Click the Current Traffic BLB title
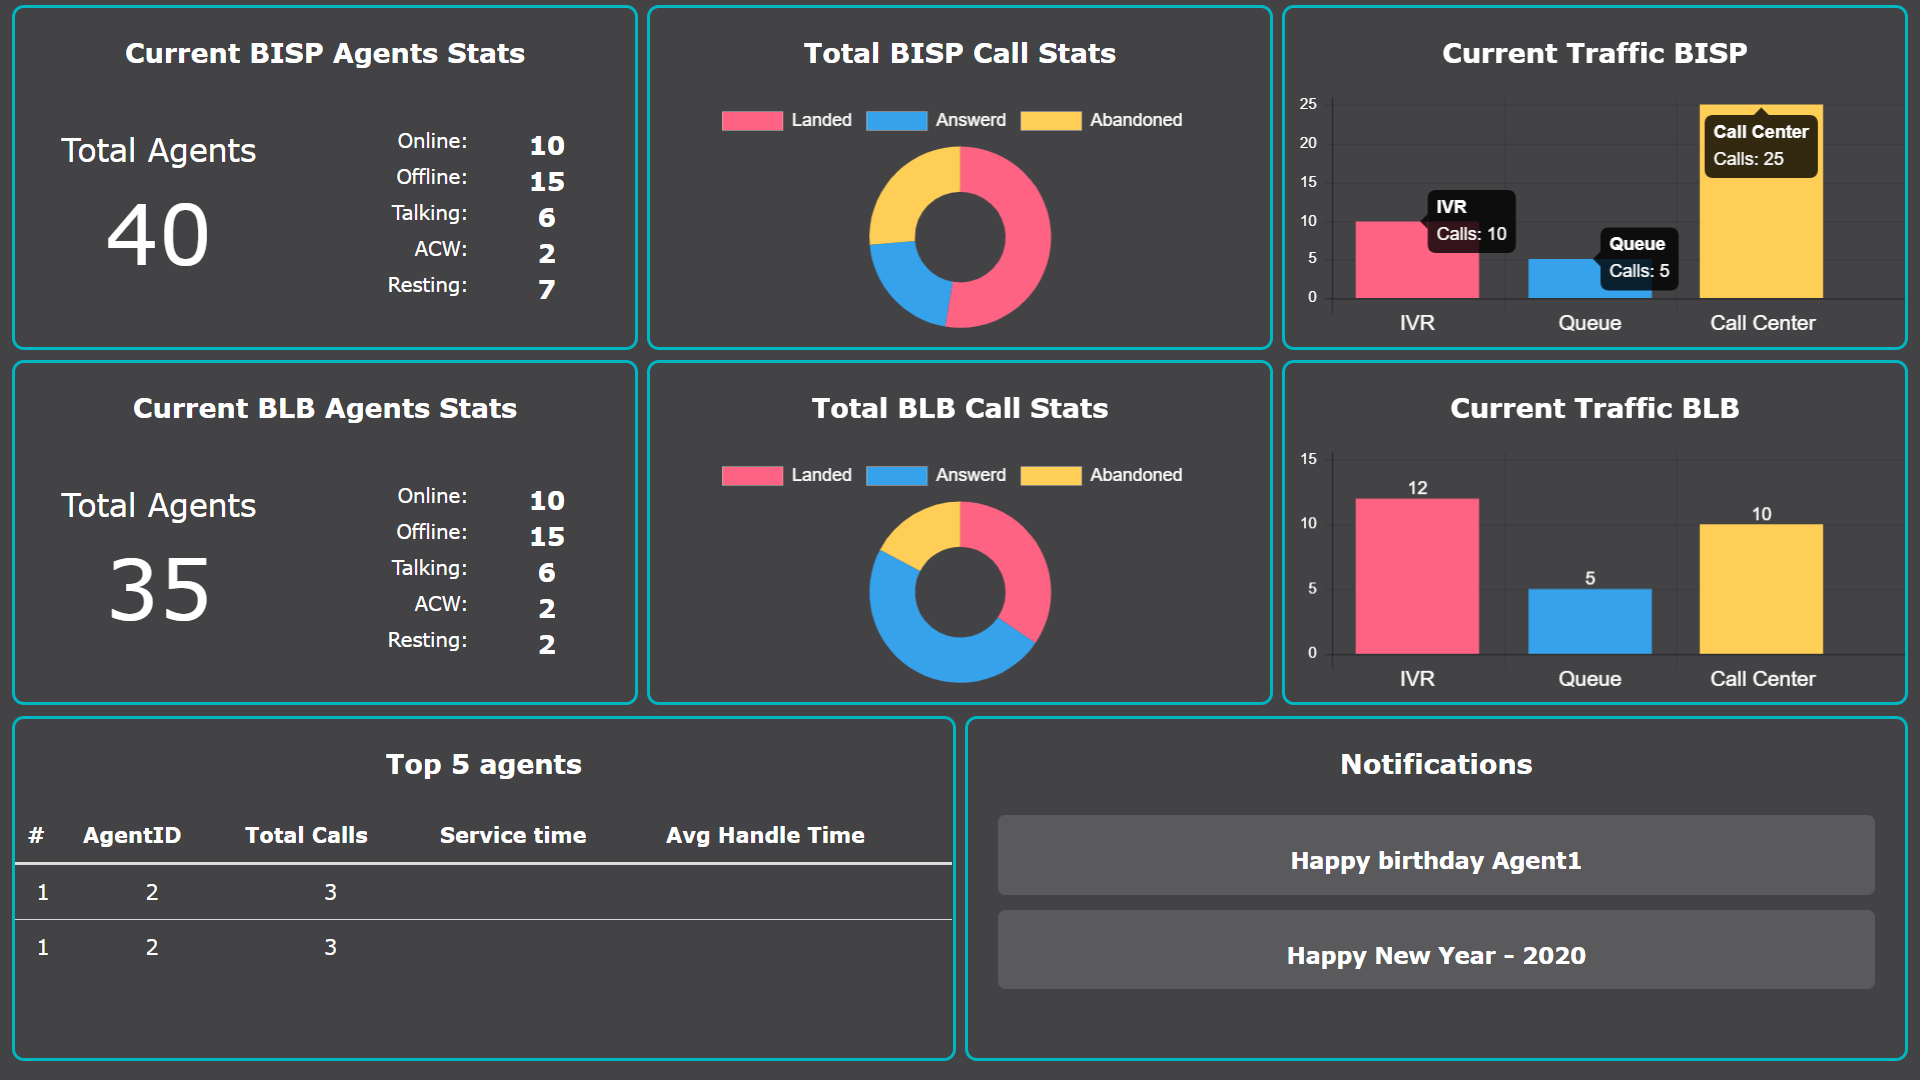The image size is (1920, 1080). pos(1595,409)
